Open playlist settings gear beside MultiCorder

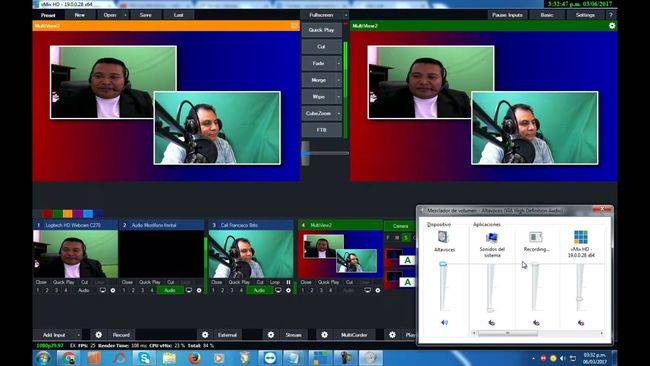point(392,334)
